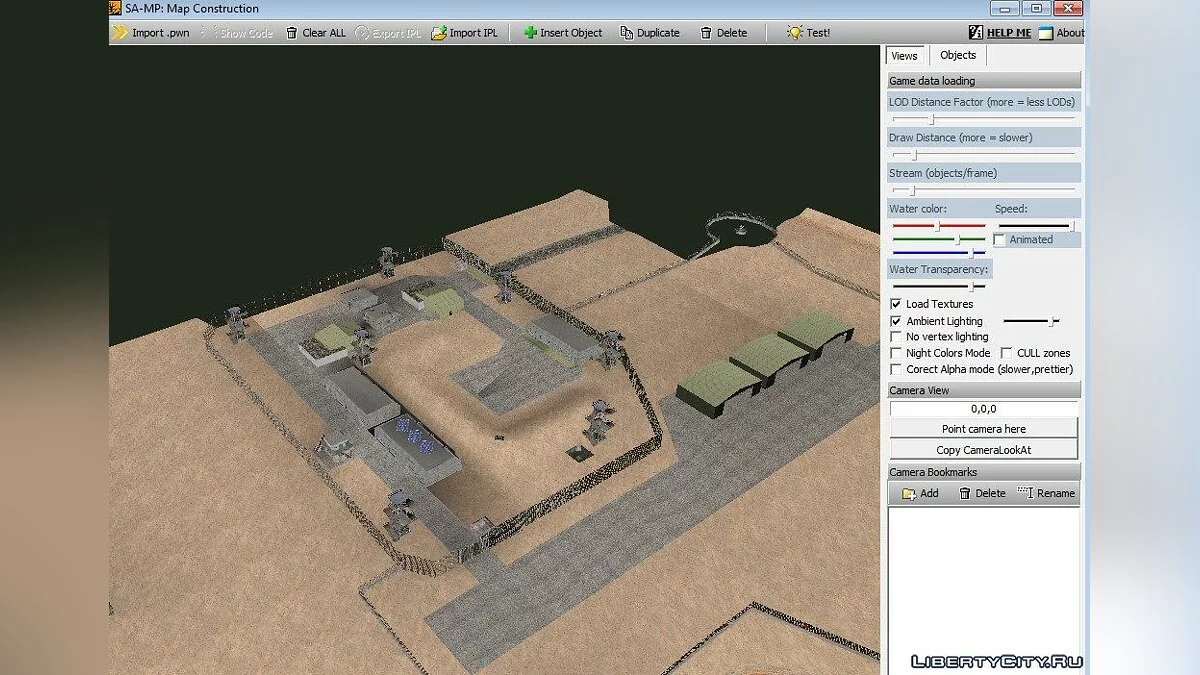Image resolution: width=1200 pixels, height=675 pixels.
Task: Click the green Insert Object plus icon
Action: (530, 33)
